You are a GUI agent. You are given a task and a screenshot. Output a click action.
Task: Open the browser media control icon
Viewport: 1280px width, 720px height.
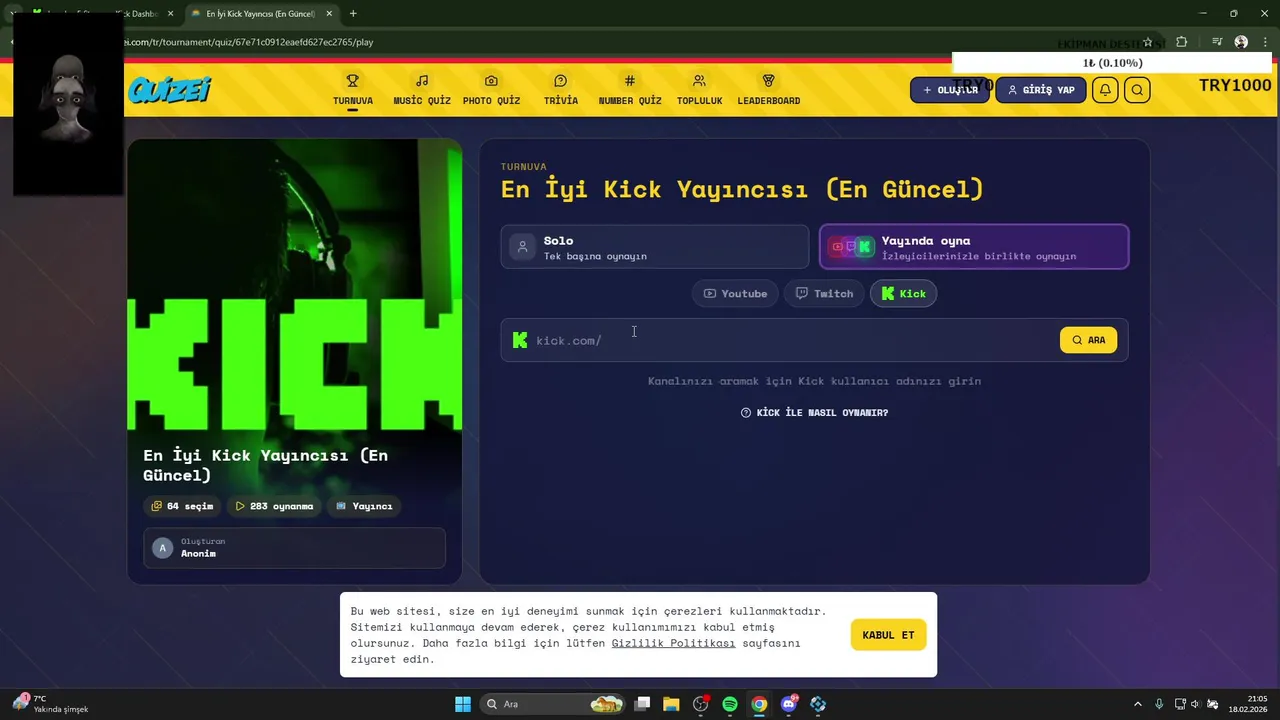(x=1217, y=42)
